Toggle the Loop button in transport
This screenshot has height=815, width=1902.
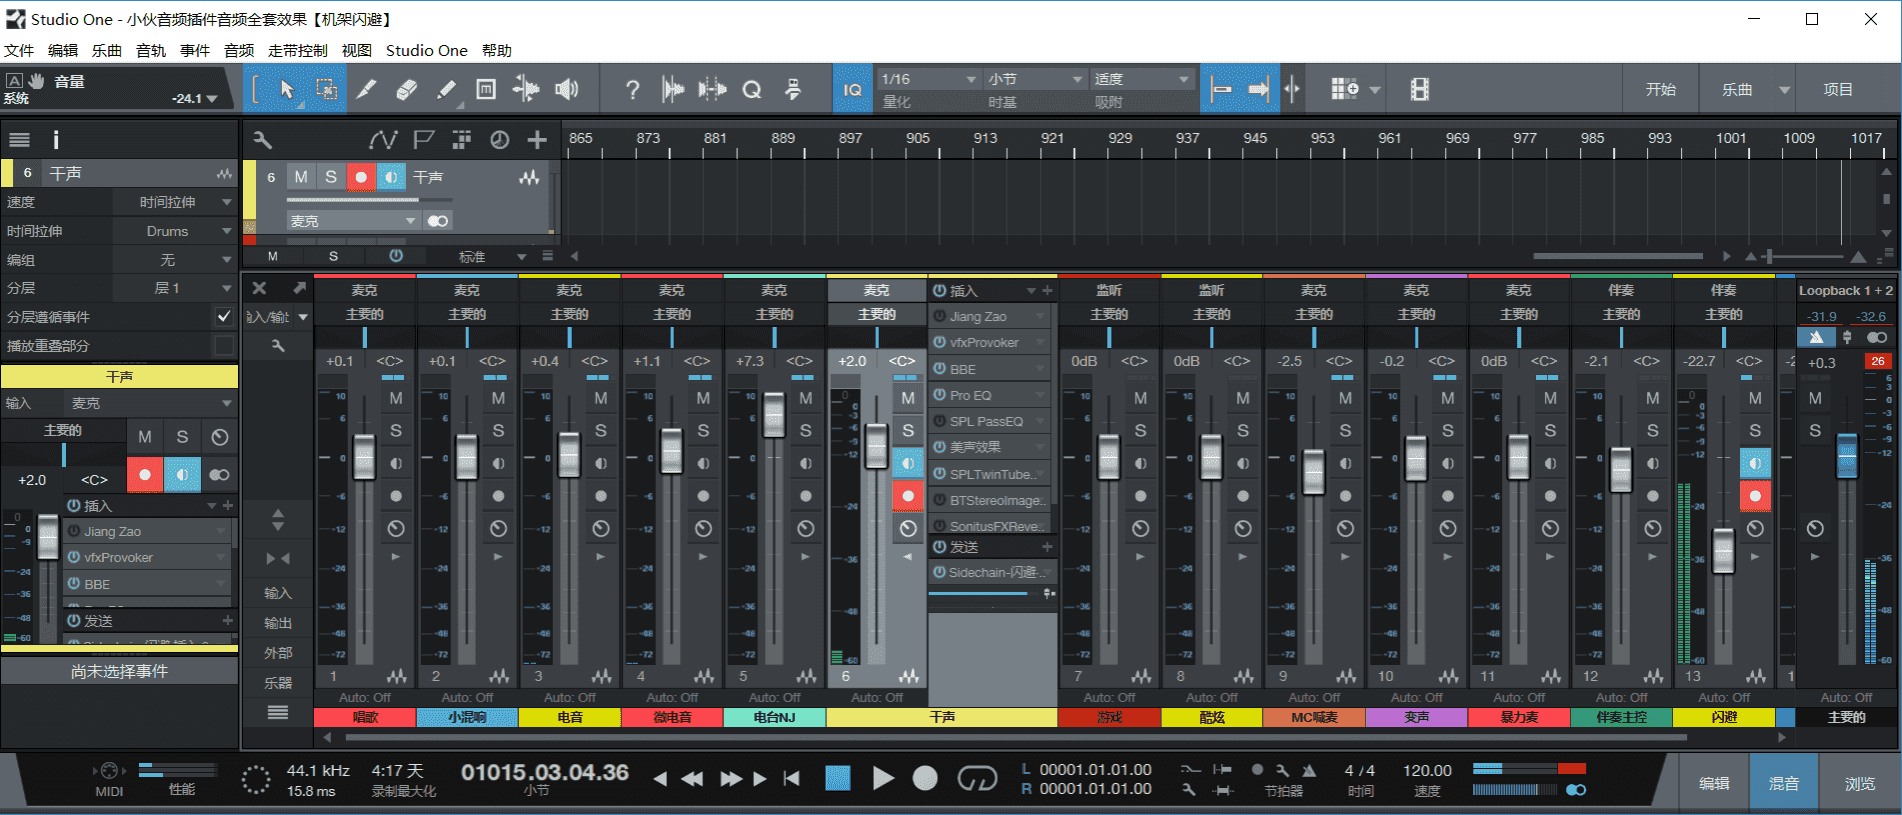click(977, 778)
